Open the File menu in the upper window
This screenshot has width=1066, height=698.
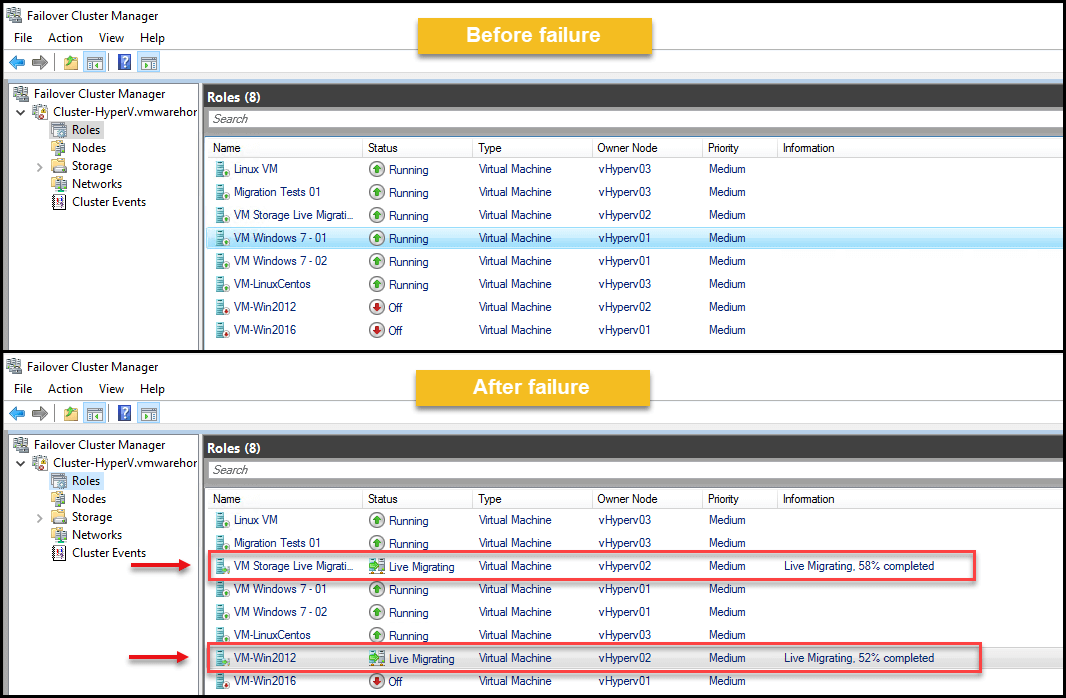coord(23,38)
